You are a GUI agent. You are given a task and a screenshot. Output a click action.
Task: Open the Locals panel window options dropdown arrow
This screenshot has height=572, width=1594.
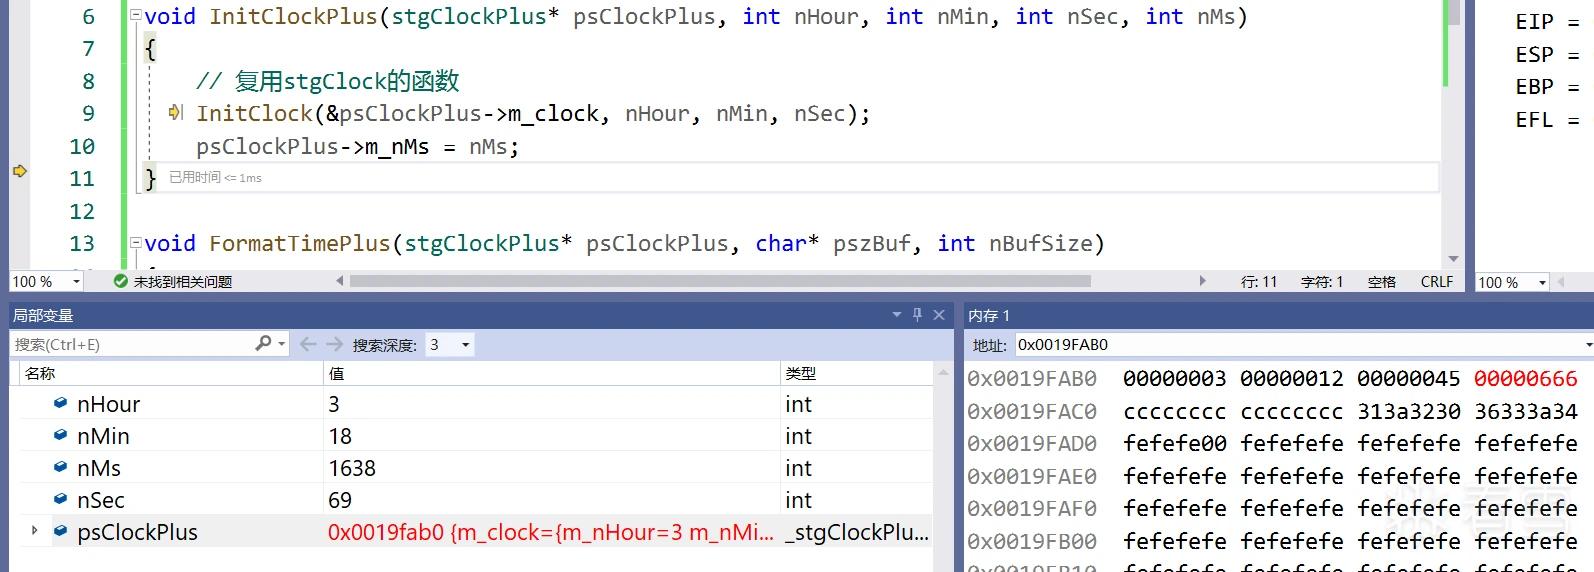[x=897, y=314]
